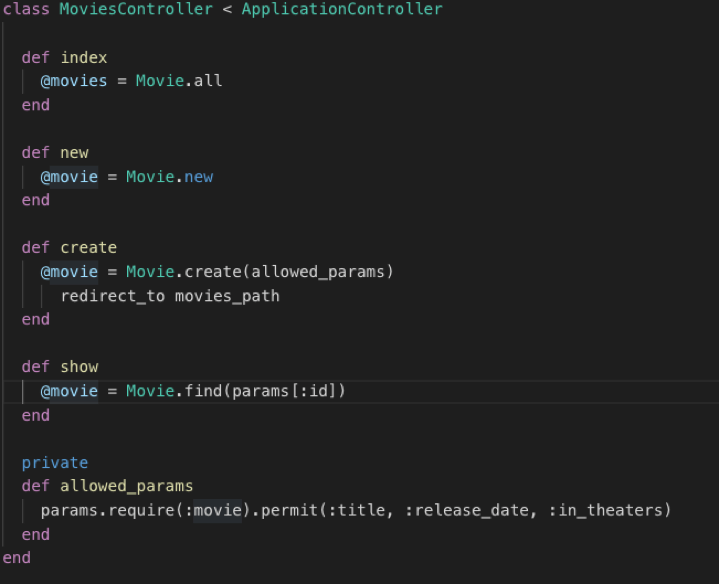
Task: Click ':in_theaters' symbol in permit
Action: (605, 510)
